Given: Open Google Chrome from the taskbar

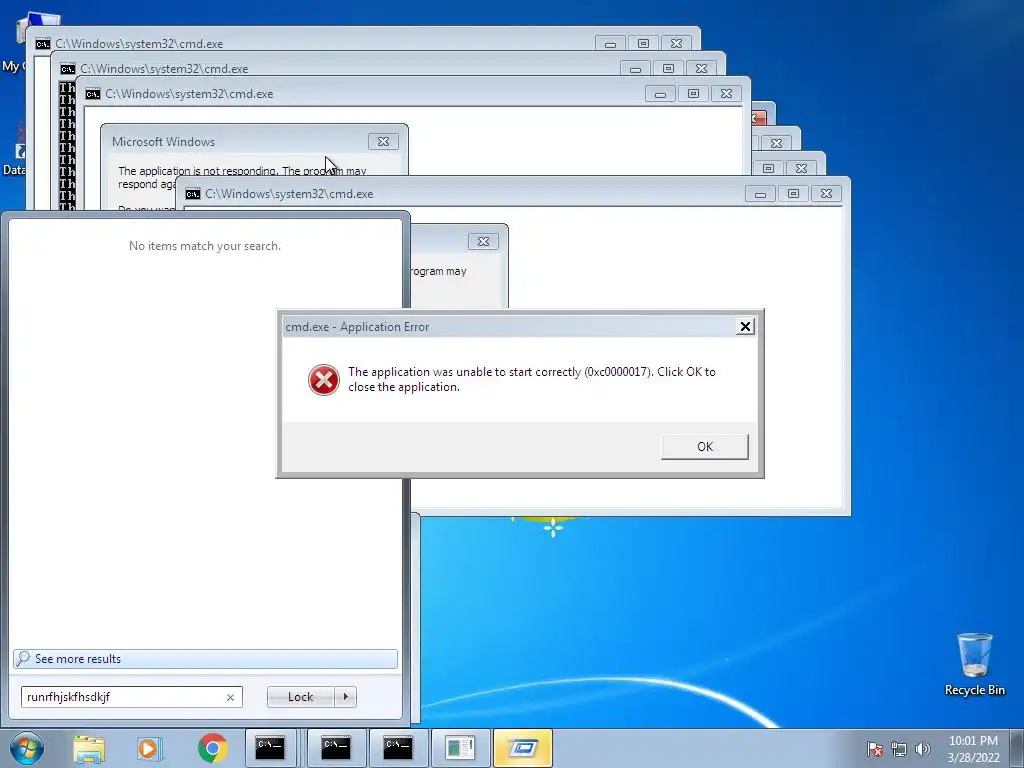Looking at the screenshot, I should pos(212,748).
